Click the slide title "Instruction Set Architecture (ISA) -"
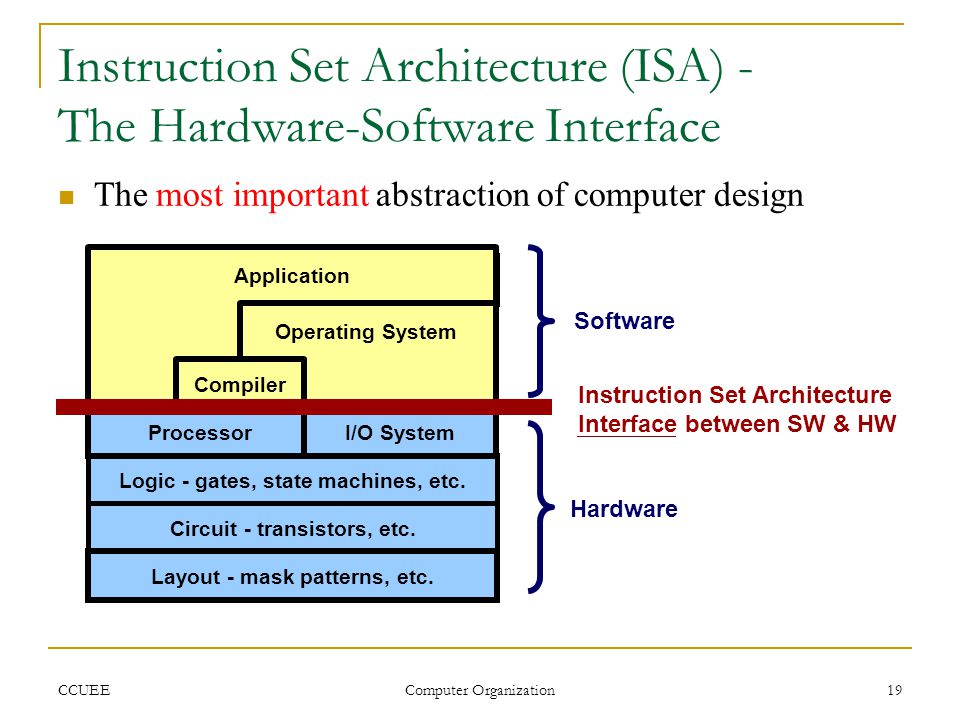The height and width of the screenshot is (720, 960). (405, 69)
